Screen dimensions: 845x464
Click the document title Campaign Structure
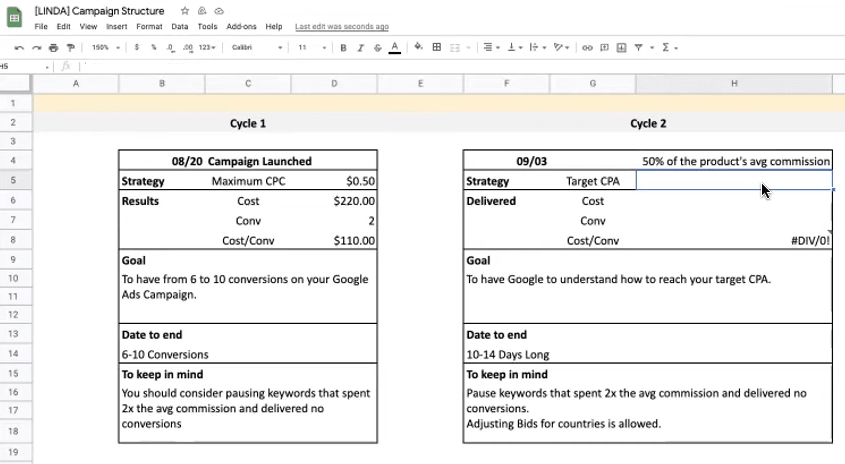click(100, 11)
